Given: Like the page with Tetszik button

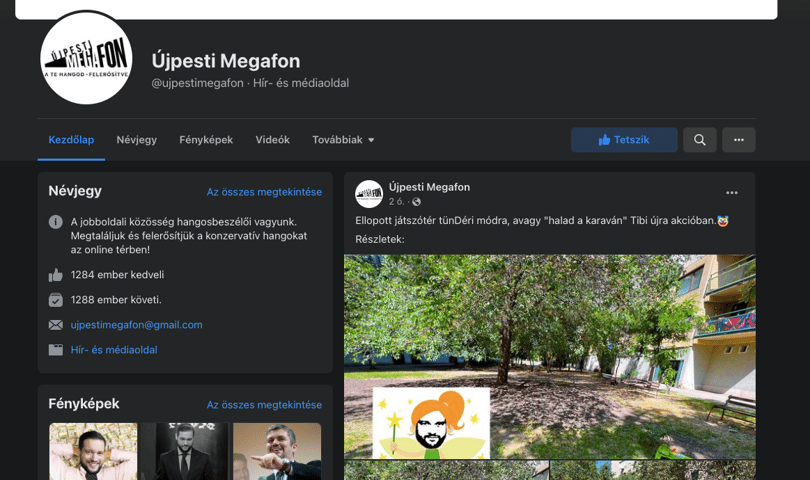Looking at the screenshot, I should [x=624, y=140].
